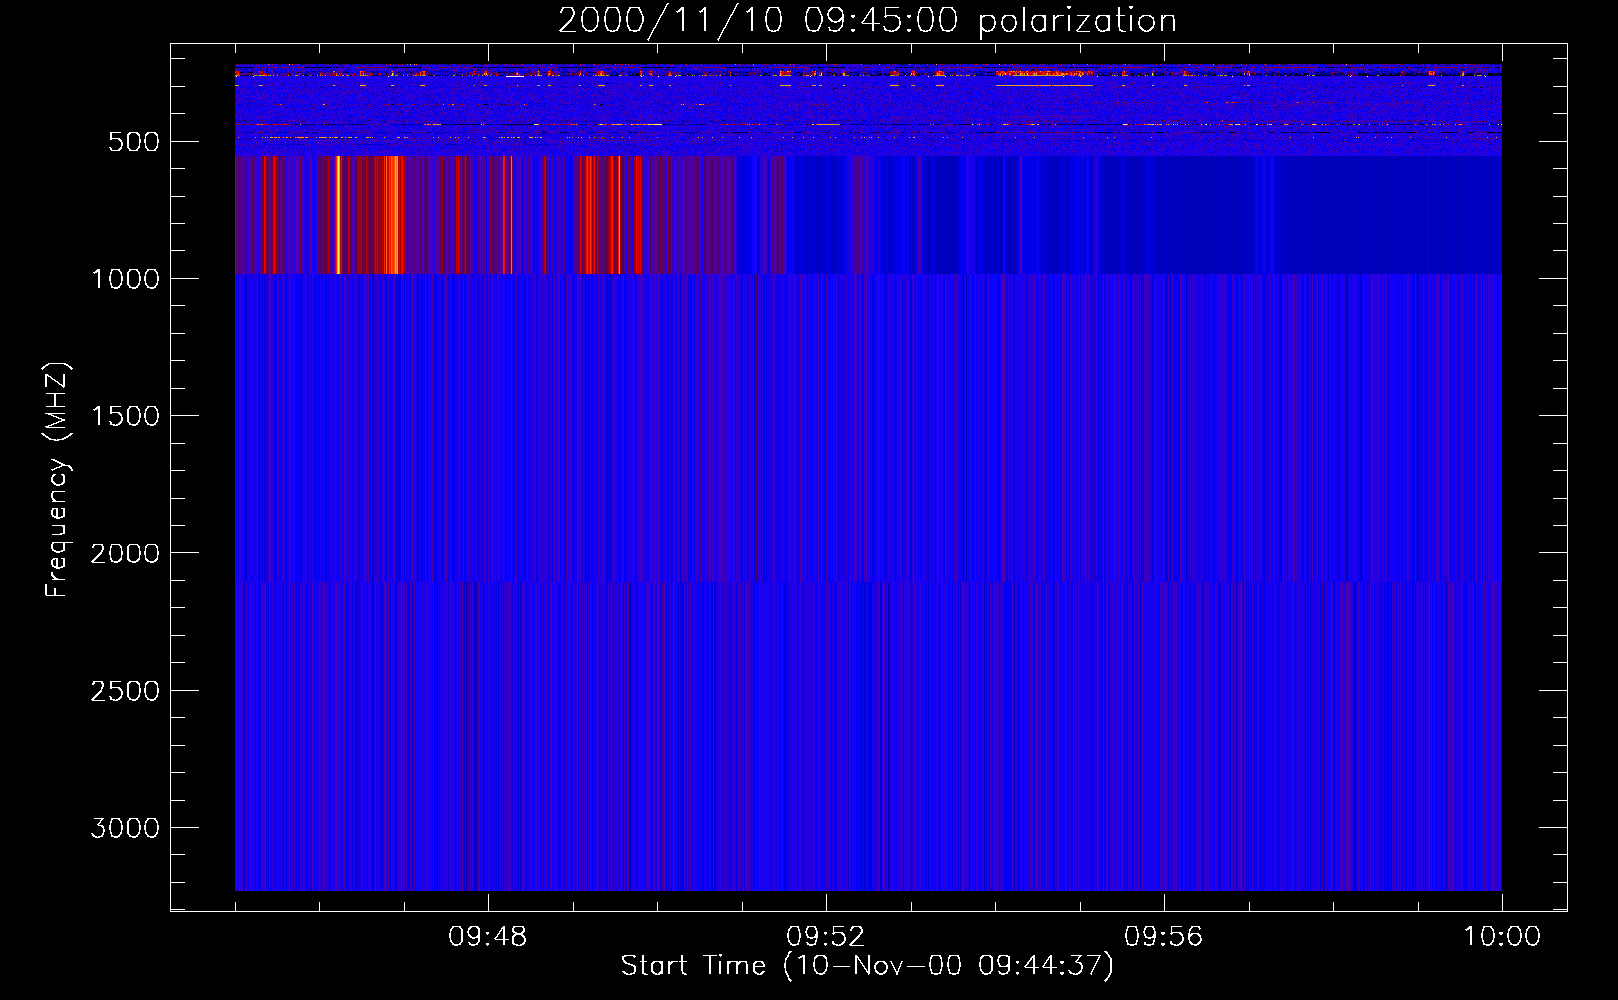Click the 3000 frequency tick label

pyautogui.click(x=125, y=828)
